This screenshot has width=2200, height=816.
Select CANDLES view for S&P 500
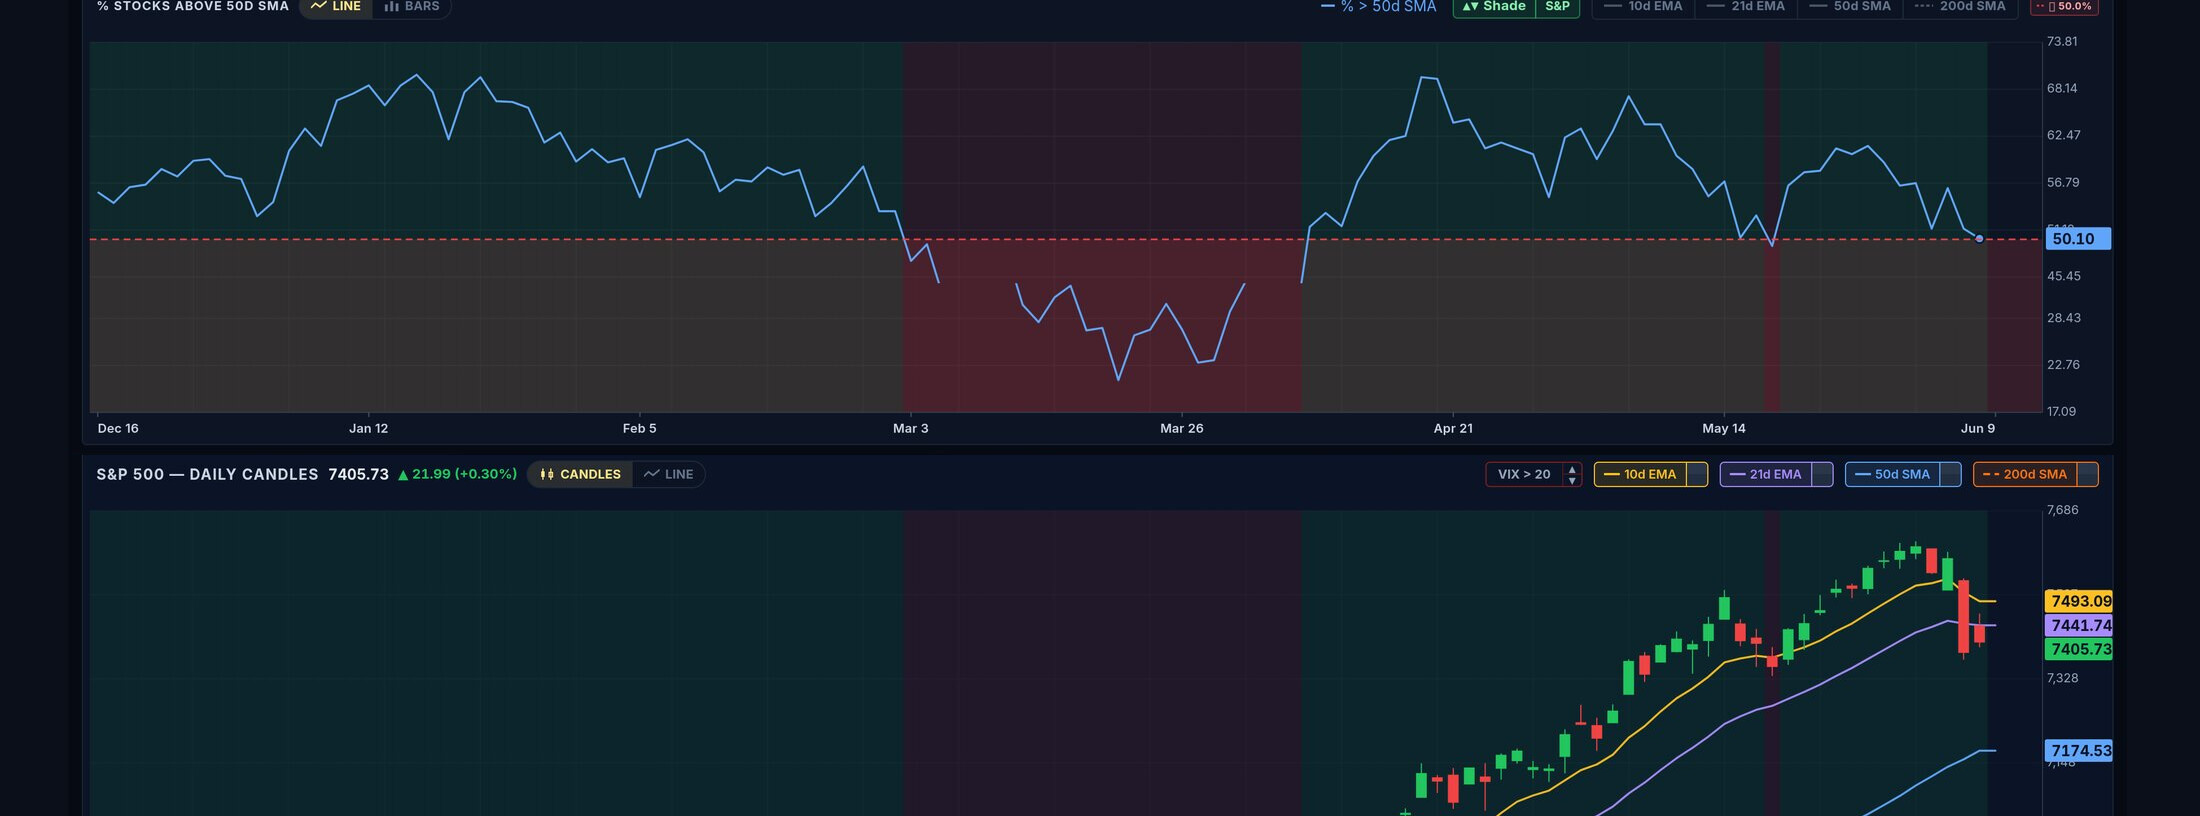pos(580,474)
